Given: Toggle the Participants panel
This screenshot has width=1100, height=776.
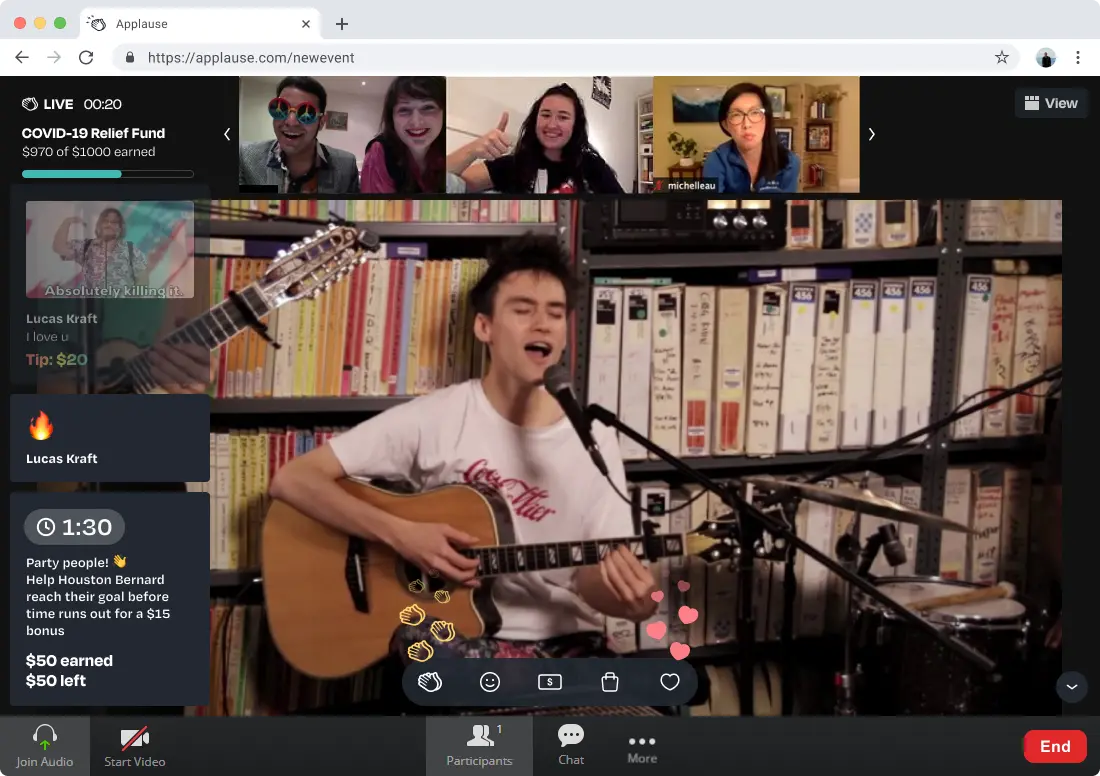Looking at the screenshot, I should click(480, 745).
